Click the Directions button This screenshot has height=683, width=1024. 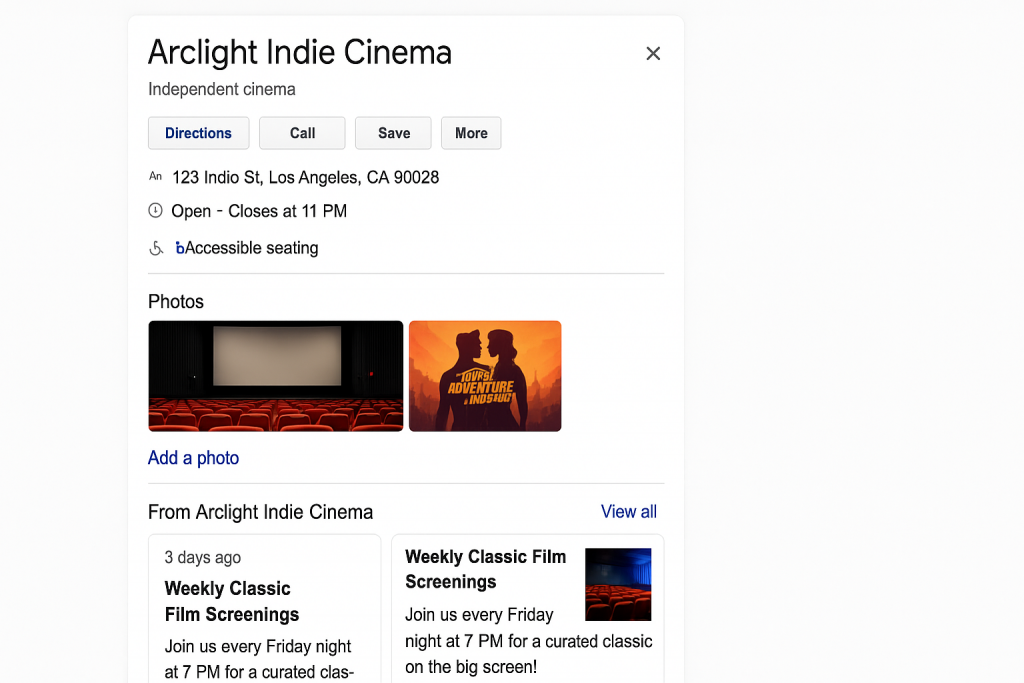(199, 133)
